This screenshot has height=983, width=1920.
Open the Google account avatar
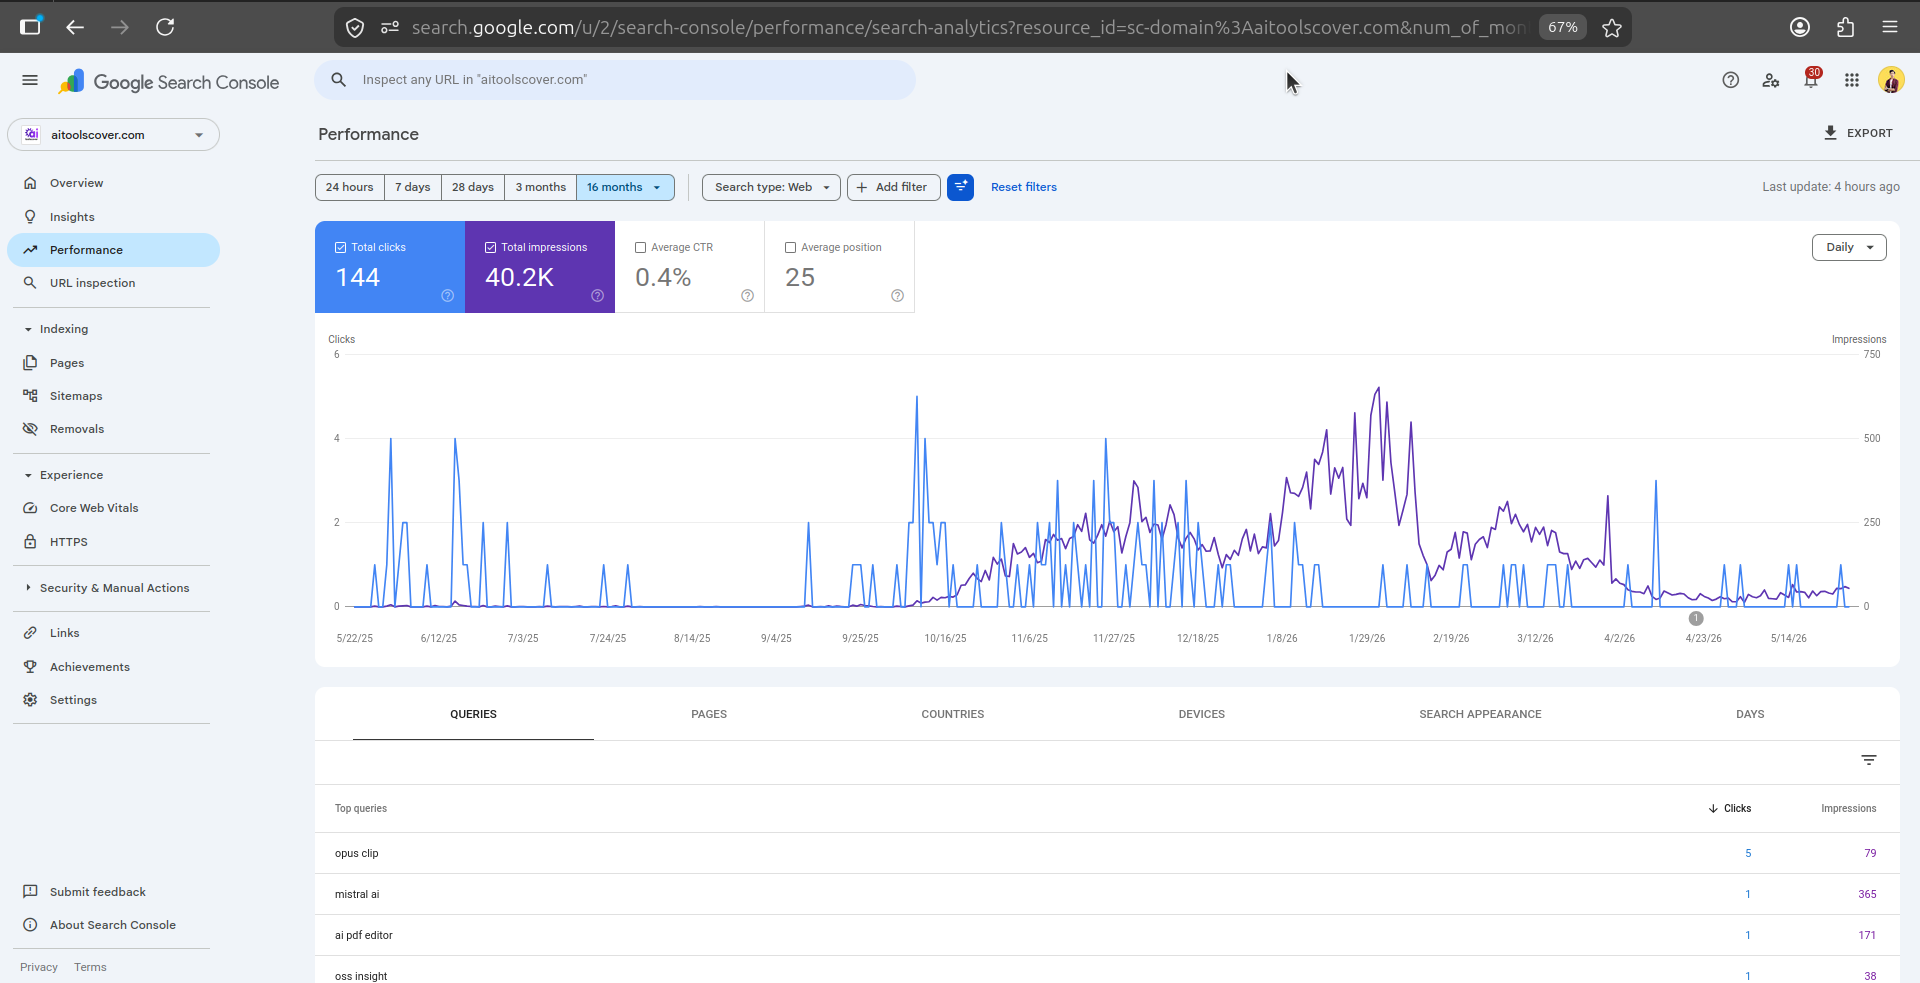pos(1891,80)
